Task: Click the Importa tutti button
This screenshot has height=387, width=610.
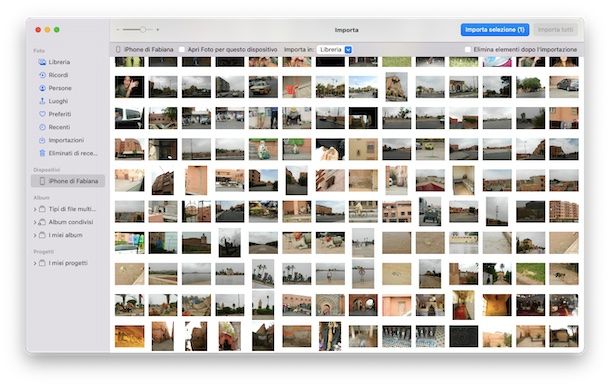Action: tap(556, 30)
